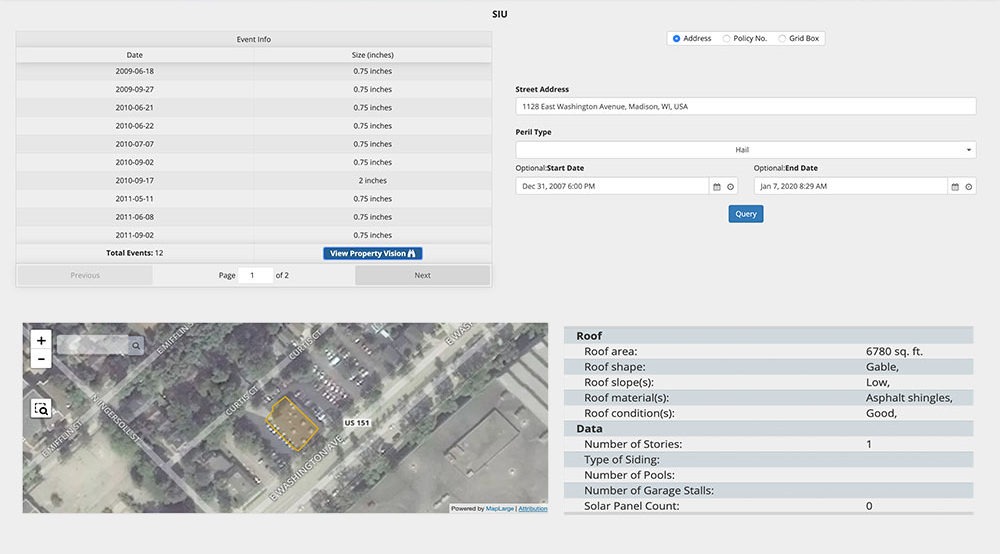The image size is (1000, 554).
Task: Select event date 2011-05-11
Action: click(135, 199)
